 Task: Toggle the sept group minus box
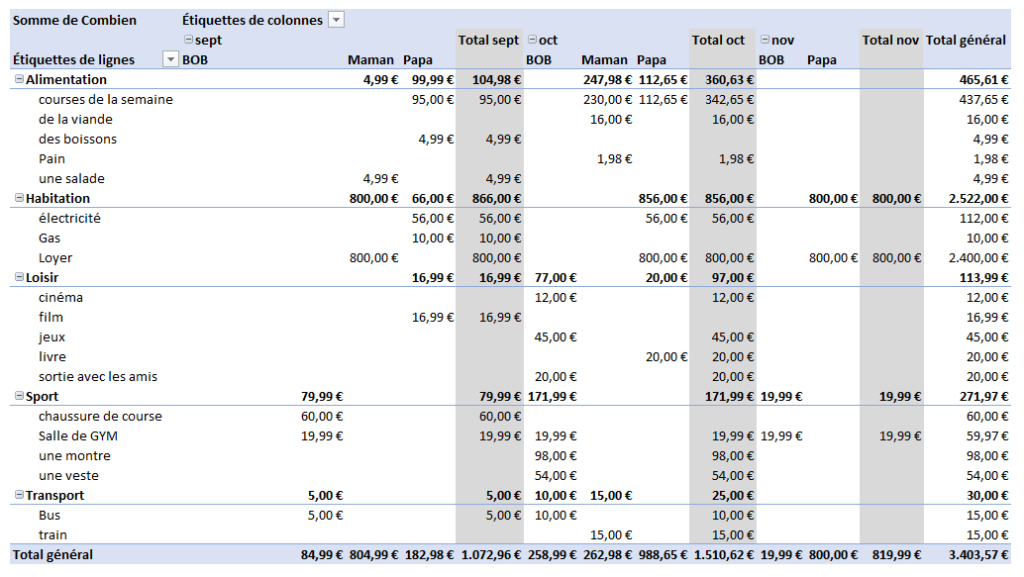point(189,40)
